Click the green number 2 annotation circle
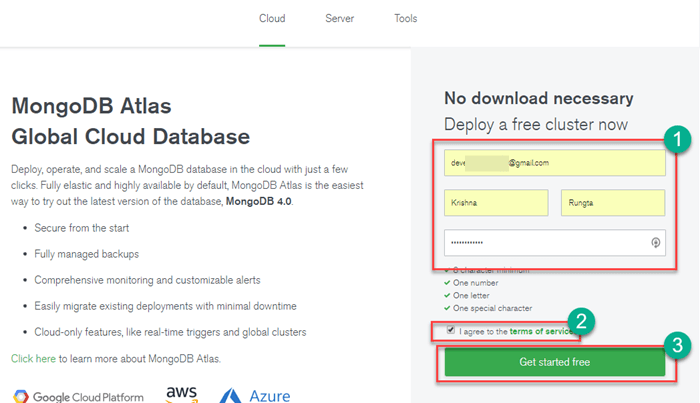Screen dimensions: 700x403 point(585,322)
